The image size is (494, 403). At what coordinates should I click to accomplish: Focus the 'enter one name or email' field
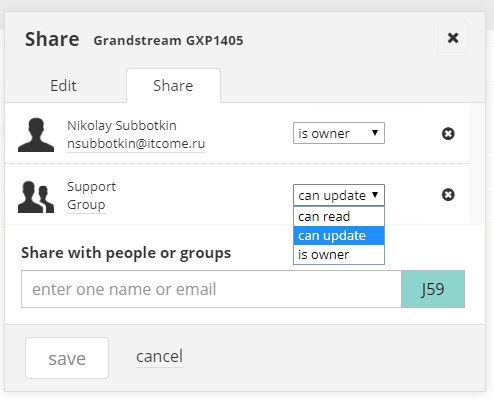point(211,289)
